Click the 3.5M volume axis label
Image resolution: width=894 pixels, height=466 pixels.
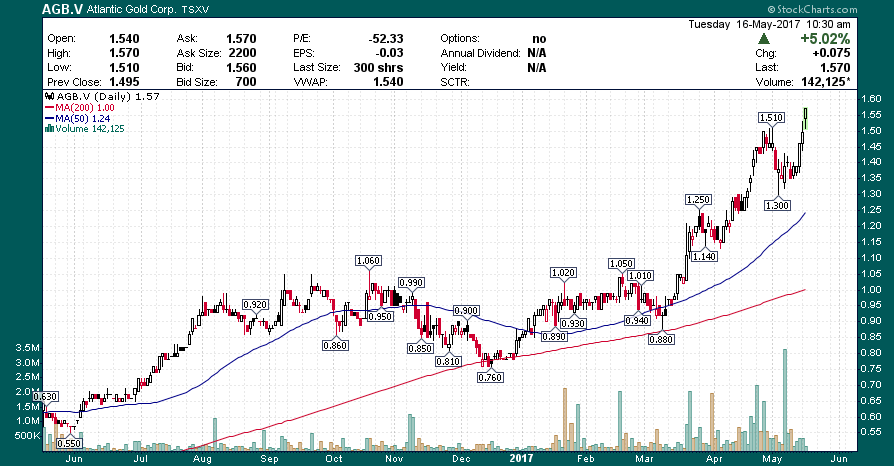click(x=27, y=348)
